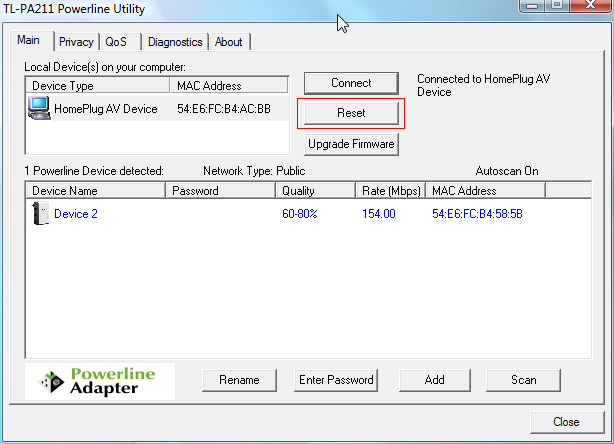Open the About tab
Image resolution: width=614 pixels, height=444 pixels.
pyautogui.click(x=228, y=42)
